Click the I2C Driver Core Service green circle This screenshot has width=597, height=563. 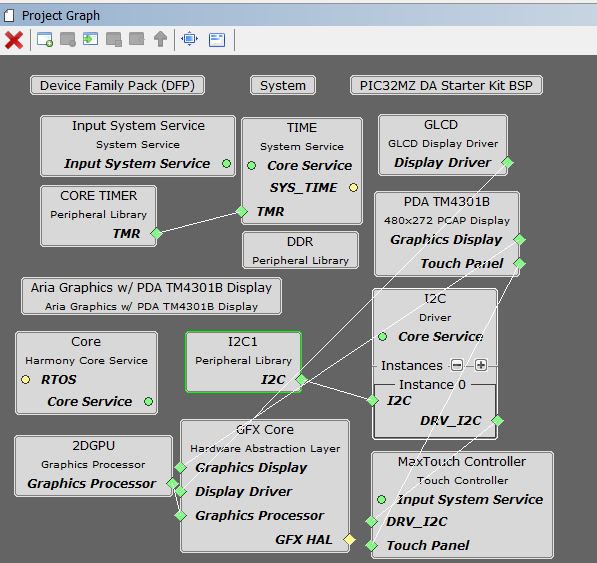click(x=383, y=337)
